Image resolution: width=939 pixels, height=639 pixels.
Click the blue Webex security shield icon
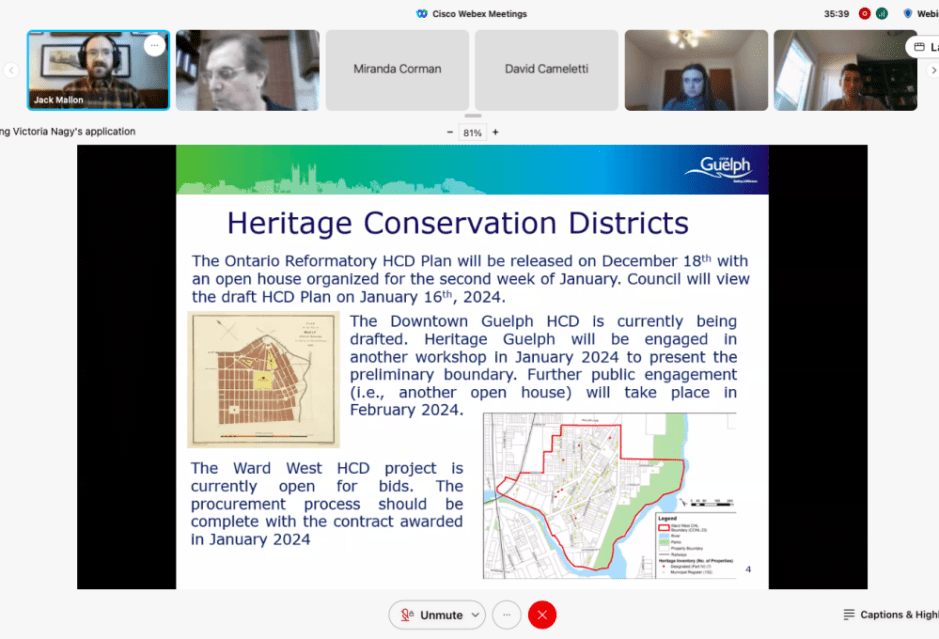click(x=908, y=14)
